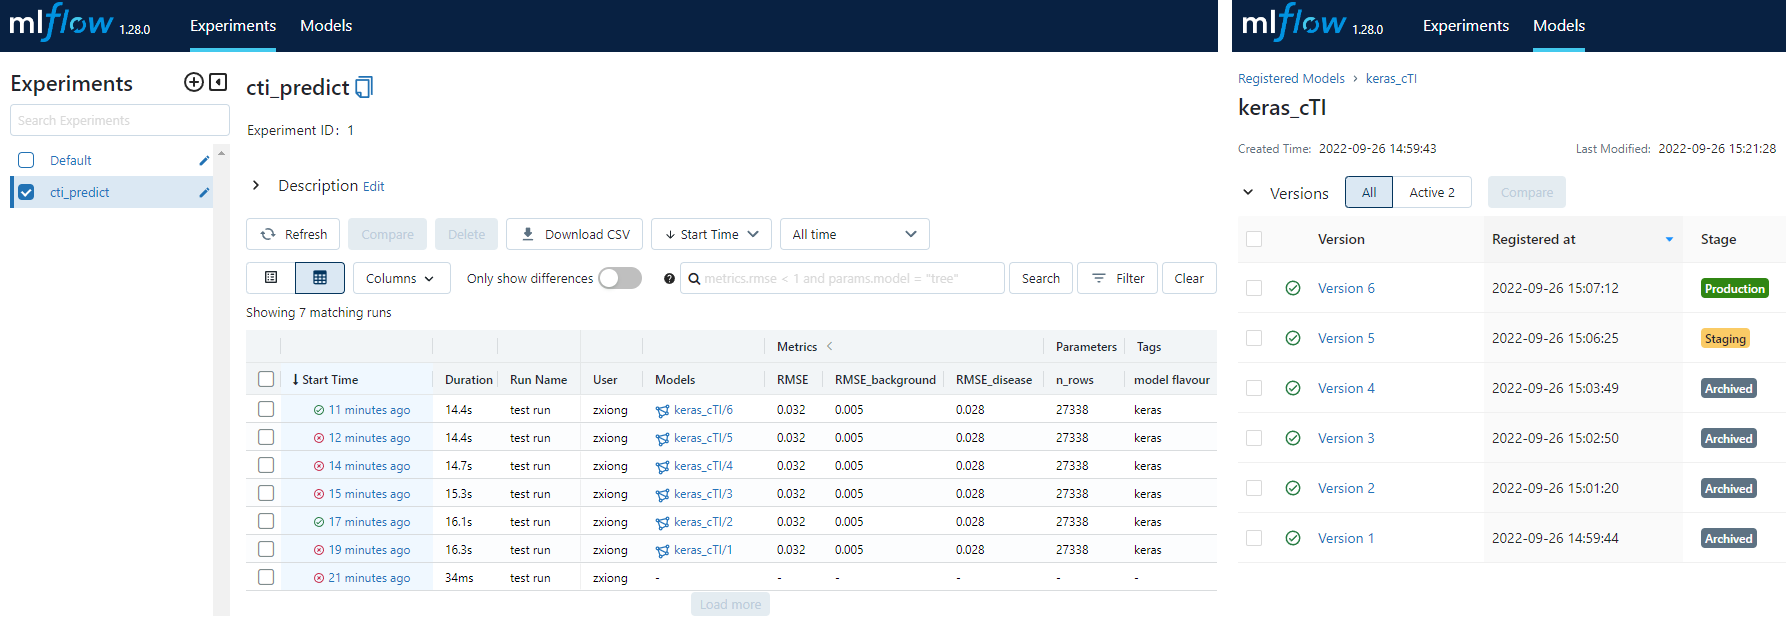Viewport: 1786px width, 620px height.
Task: Click the failed status icon of 21 minutes ago run
Action: coord(319,578)
